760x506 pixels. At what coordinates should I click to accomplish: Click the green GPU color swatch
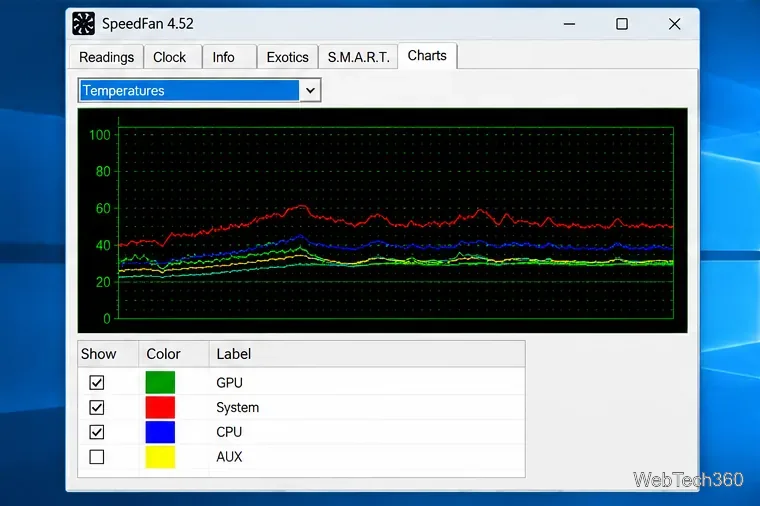coord(160,382)
